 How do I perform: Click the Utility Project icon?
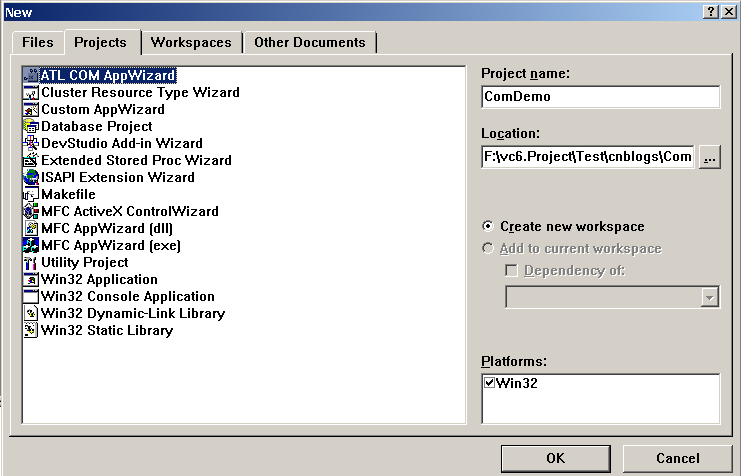pos(31,262)
